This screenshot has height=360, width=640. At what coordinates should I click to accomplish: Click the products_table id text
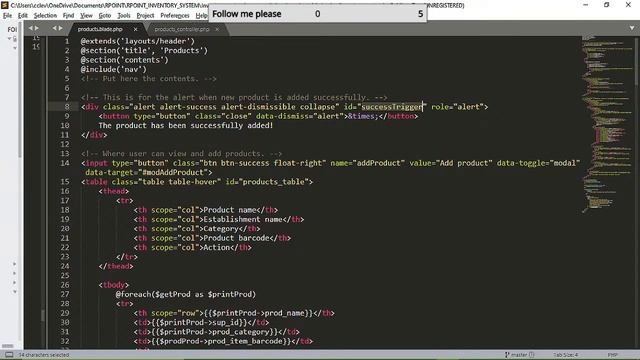pyautogui.click(x=273, y=182)
